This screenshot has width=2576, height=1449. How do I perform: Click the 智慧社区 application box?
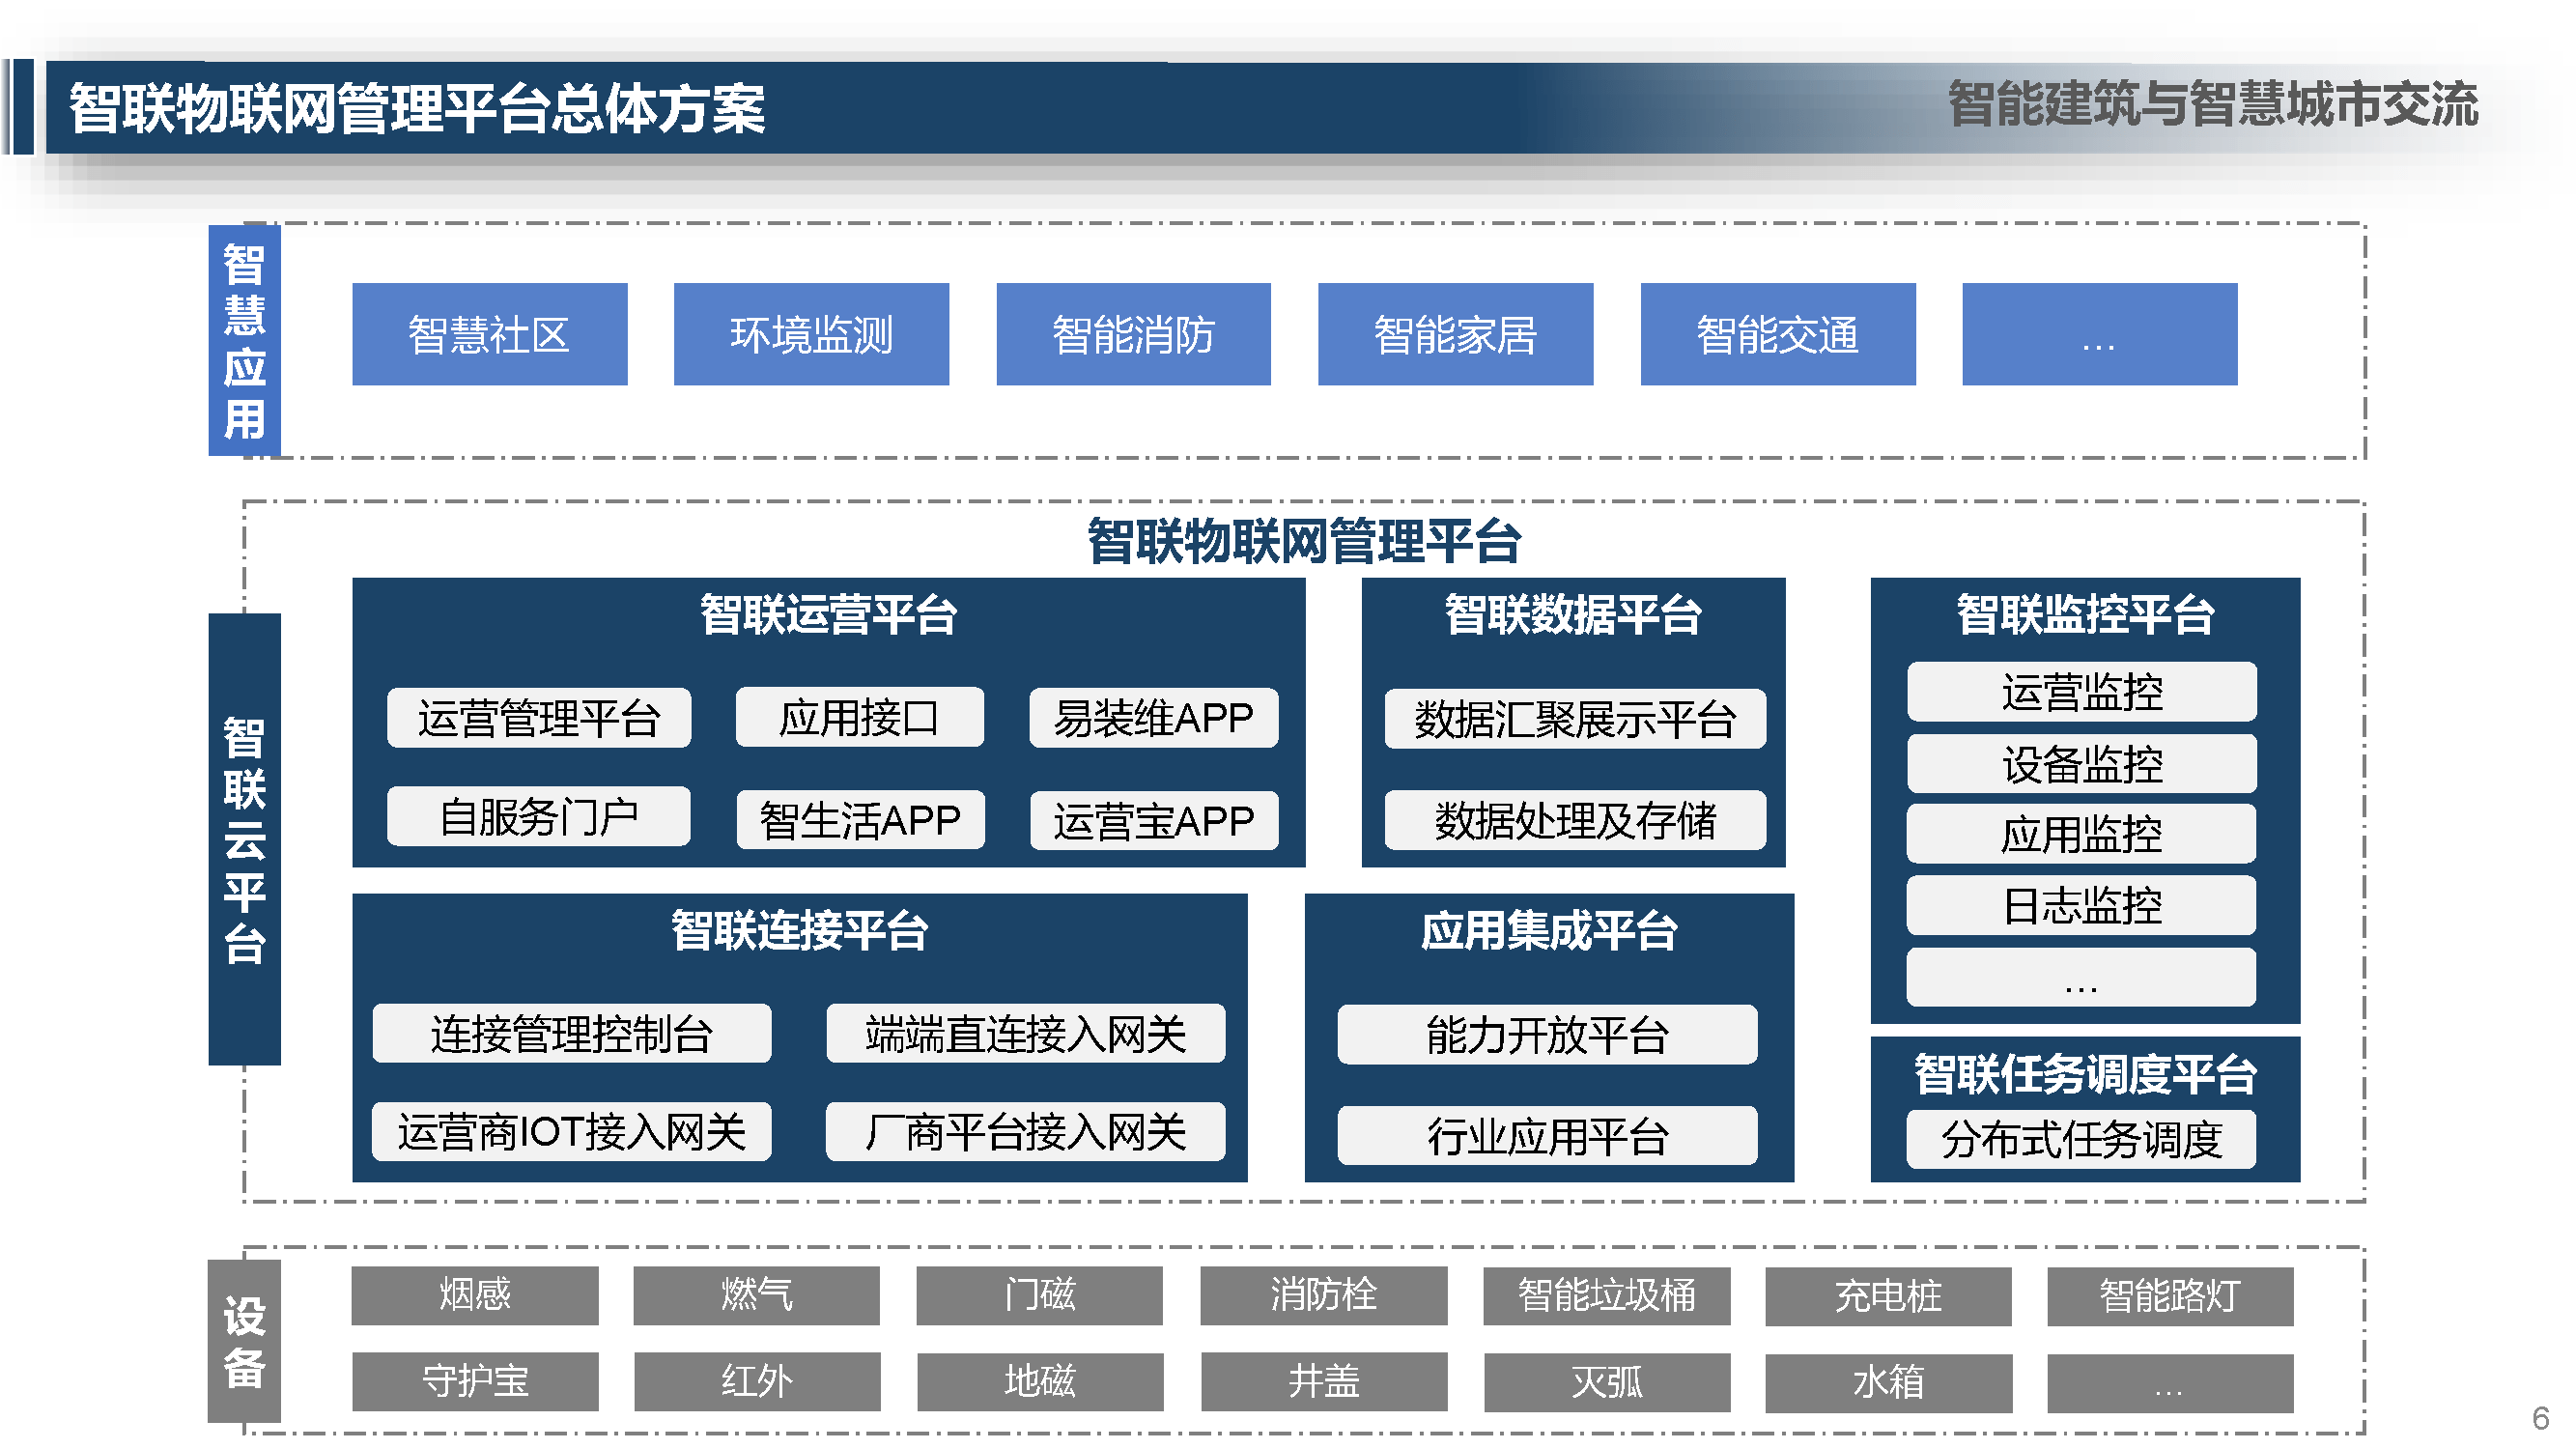[x=489, y=334]
